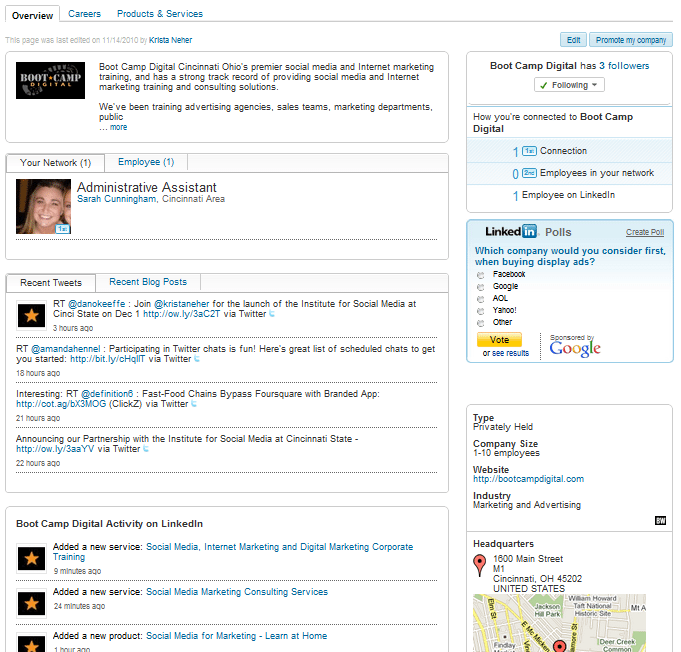The image size is (681, 652).
Task: Click Sarah Cunningham's profile photo
Action: 43,207
